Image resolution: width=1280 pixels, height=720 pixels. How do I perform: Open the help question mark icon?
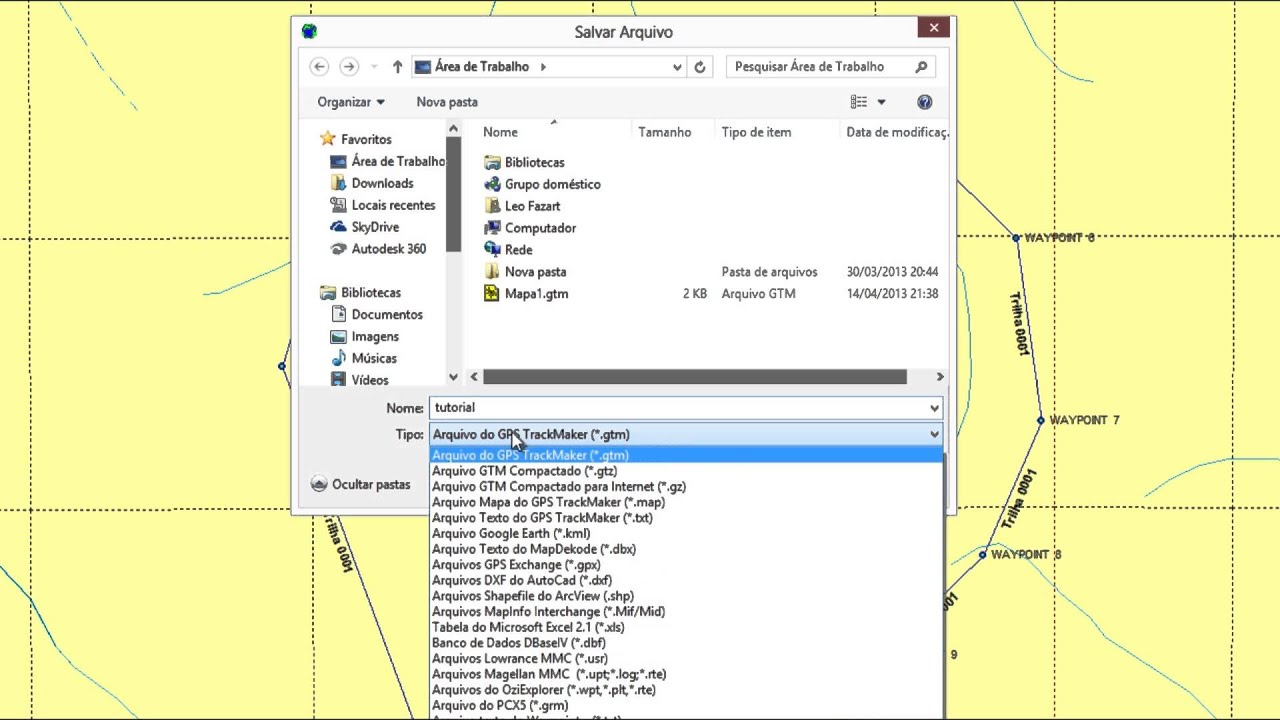tap(925, 102)
